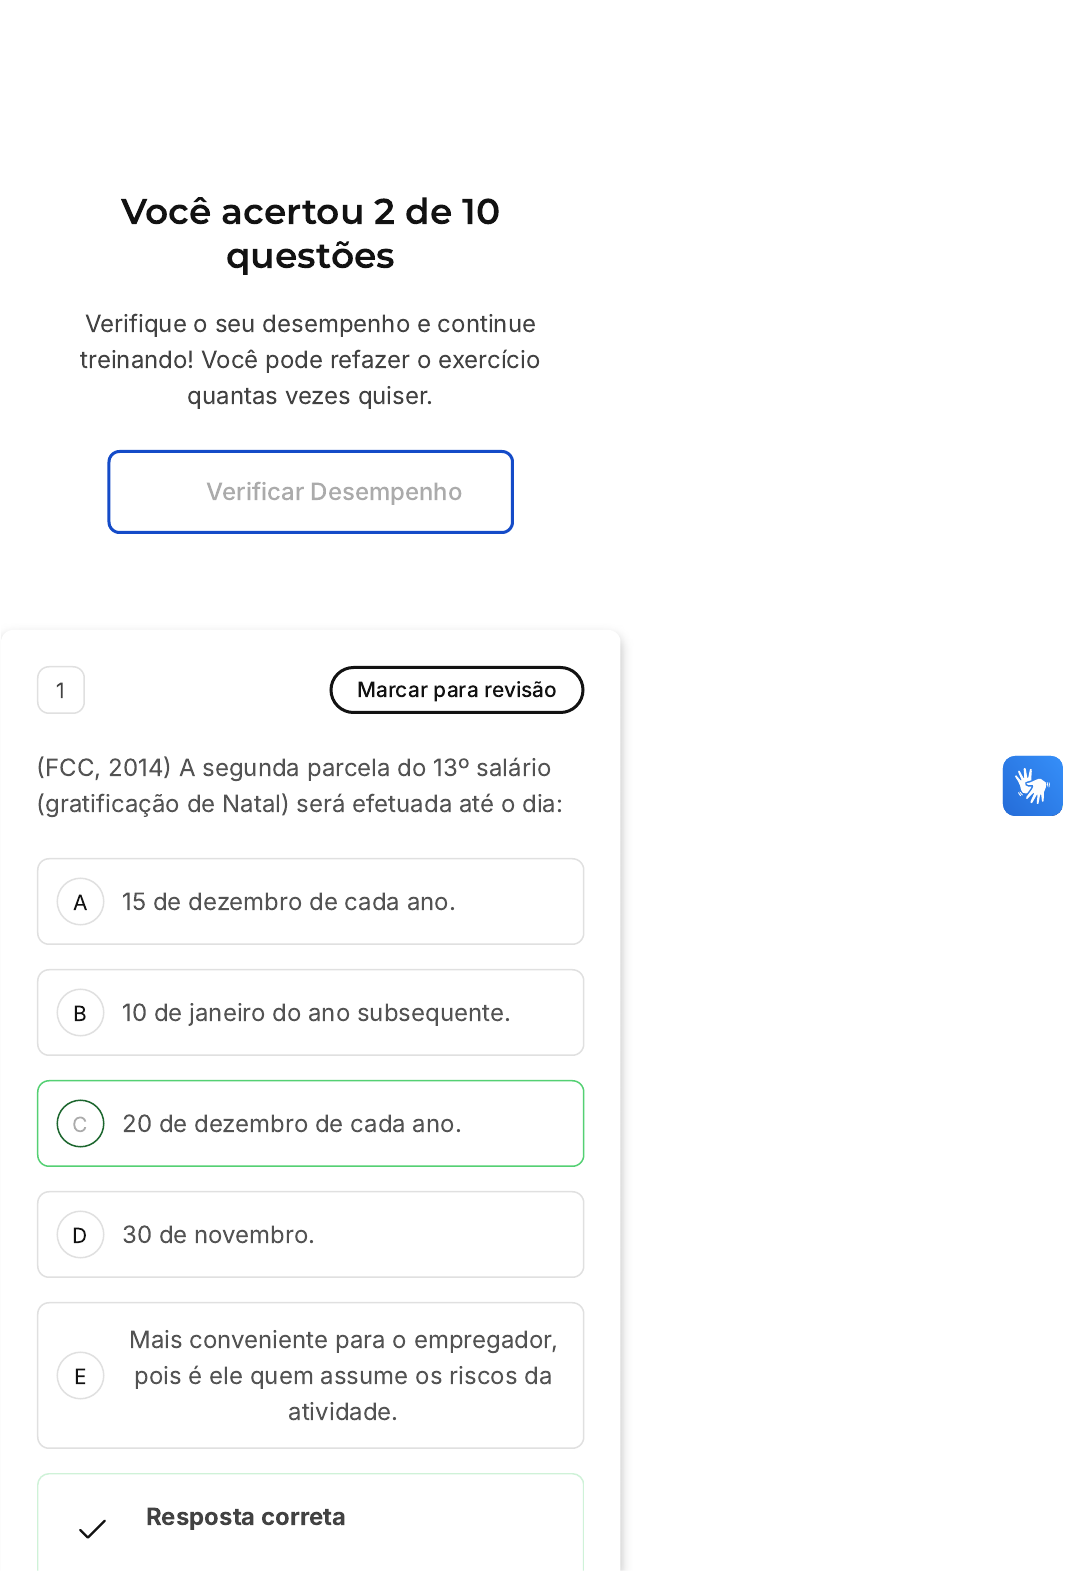Select the green letter C radio circle
This screenshot has height=1571, width=1079.
(x=81, y=1124)
